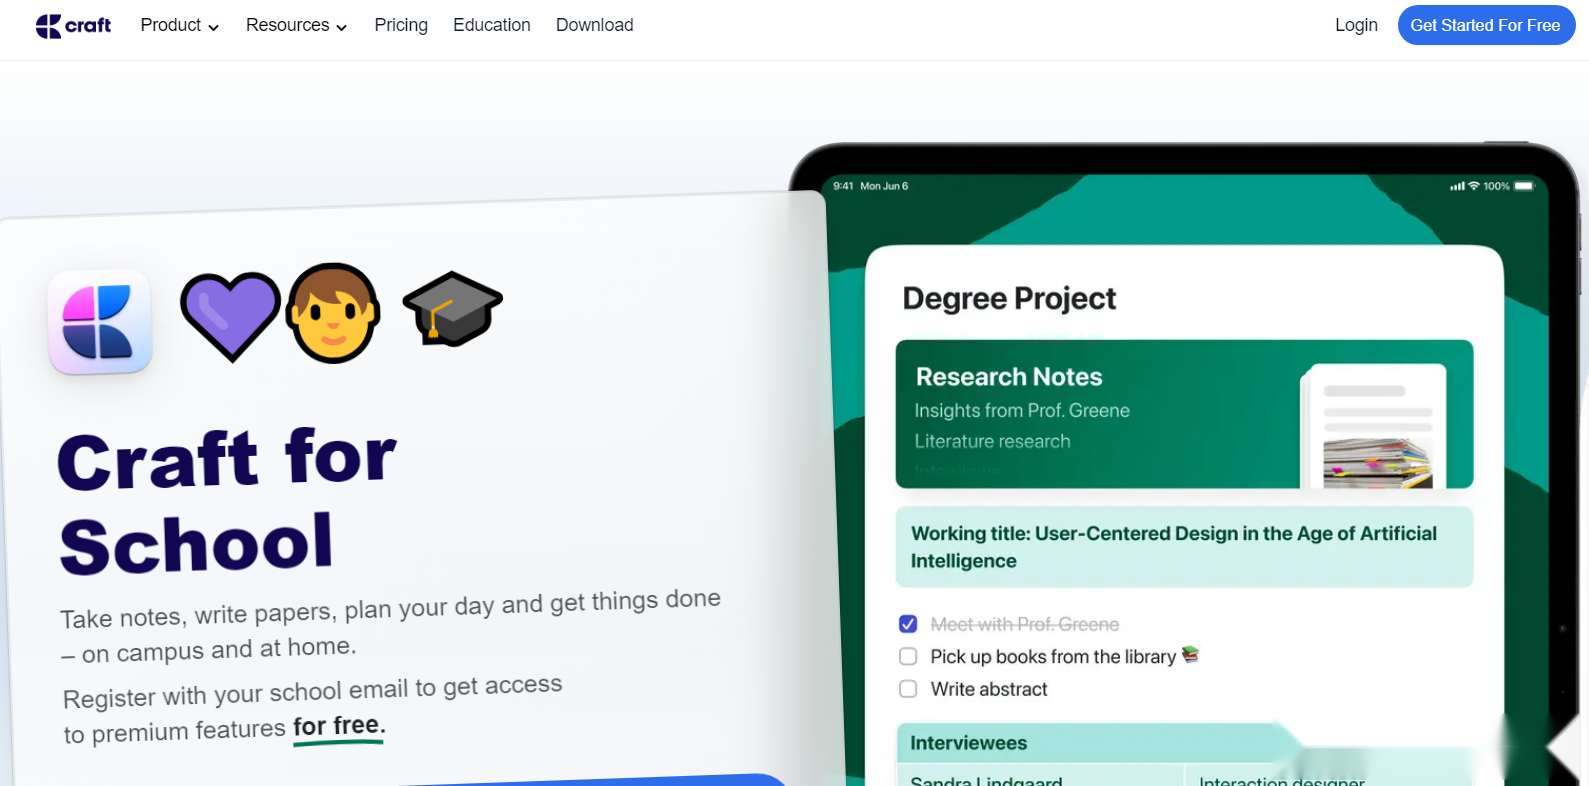Click the Meet with Prof. Greene task text
This screenshot has height=786, width=1589.
1025,624
